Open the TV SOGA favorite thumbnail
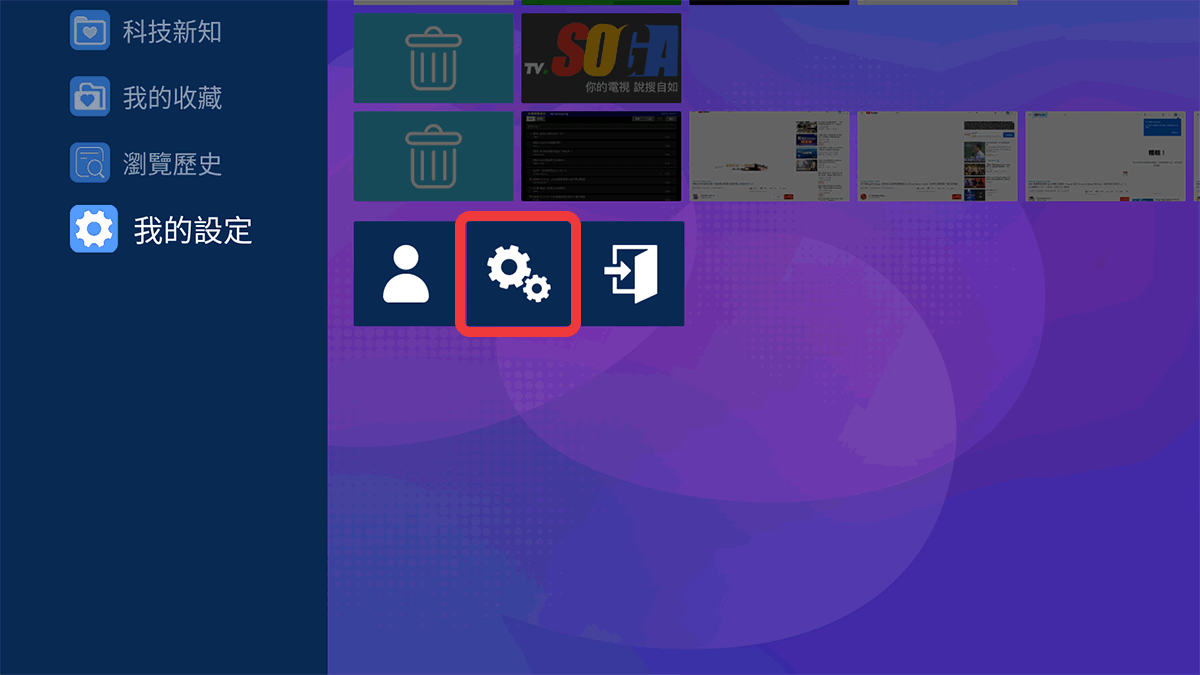The image size is (1200, 675). tap(601, 58)
